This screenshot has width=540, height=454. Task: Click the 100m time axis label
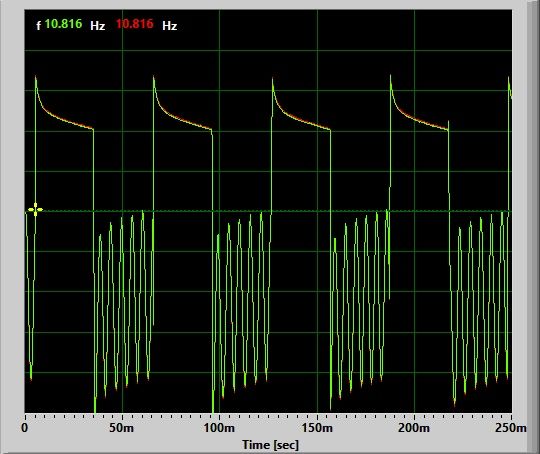[x=219, y=428]
